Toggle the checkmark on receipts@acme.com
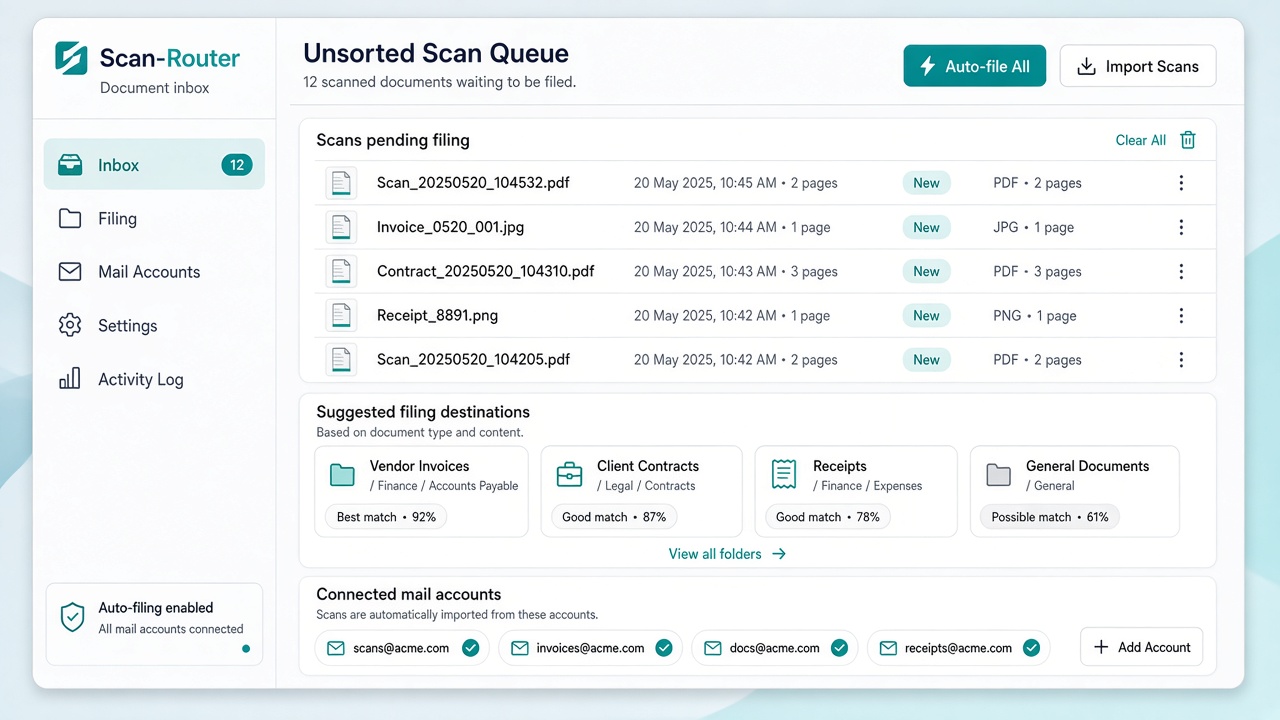The height and width of the screenshot is (720, 1280). tap(1031, 648)
